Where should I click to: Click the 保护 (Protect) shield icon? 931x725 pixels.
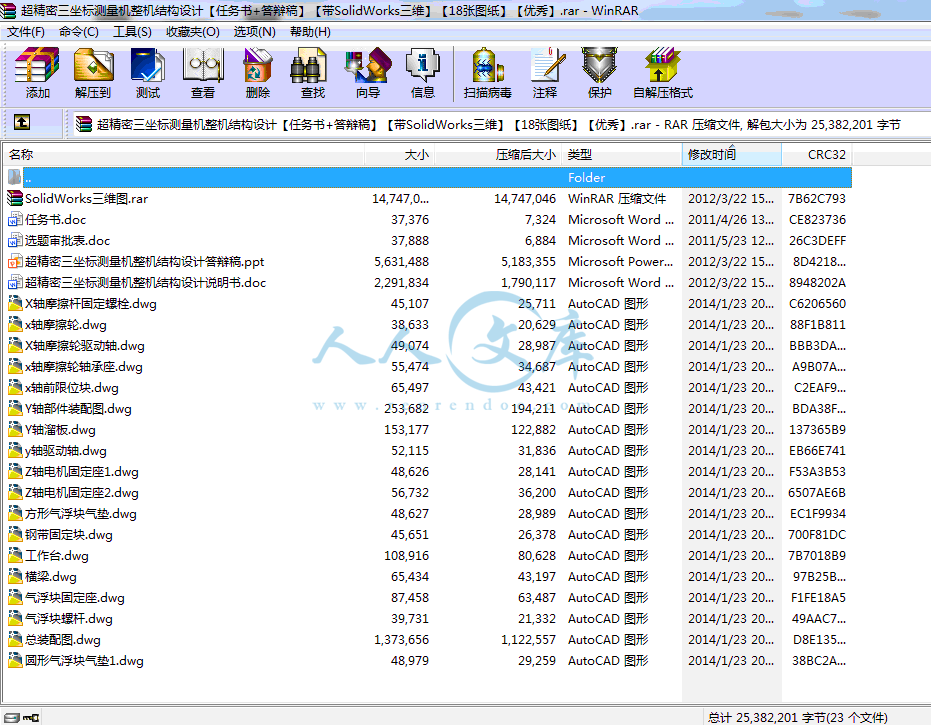click(599, 65)
